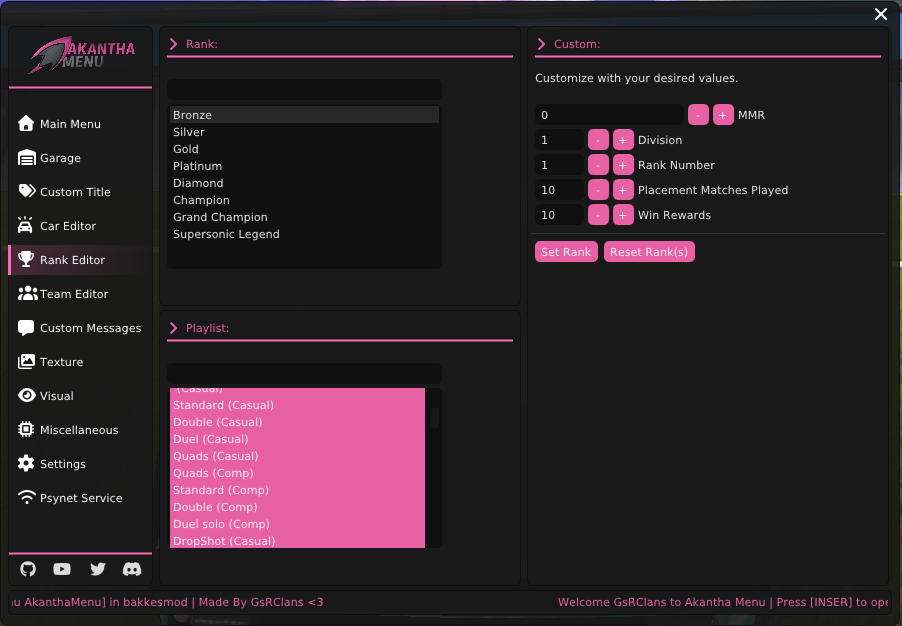Collapse the Custom section arrow
This screenshot has height=626, width=902.
[541, 44]
